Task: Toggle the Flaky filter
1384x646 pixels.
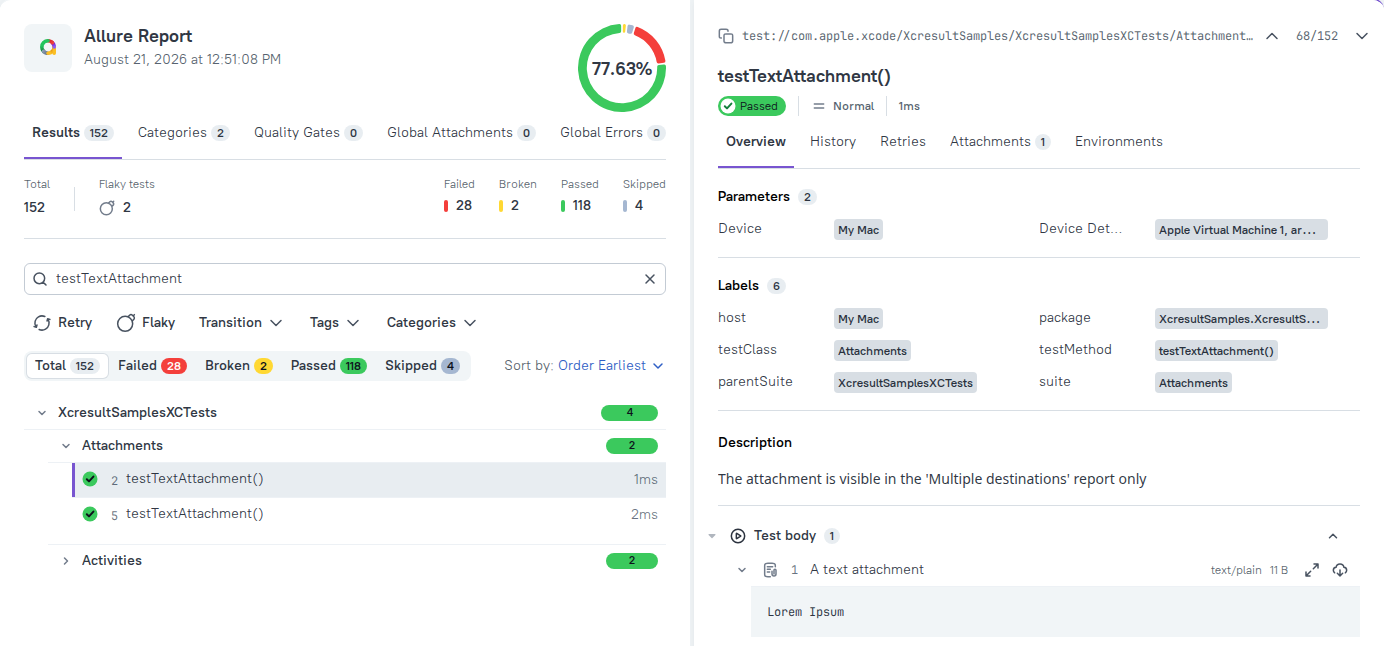Action: (x=146, y=323)
